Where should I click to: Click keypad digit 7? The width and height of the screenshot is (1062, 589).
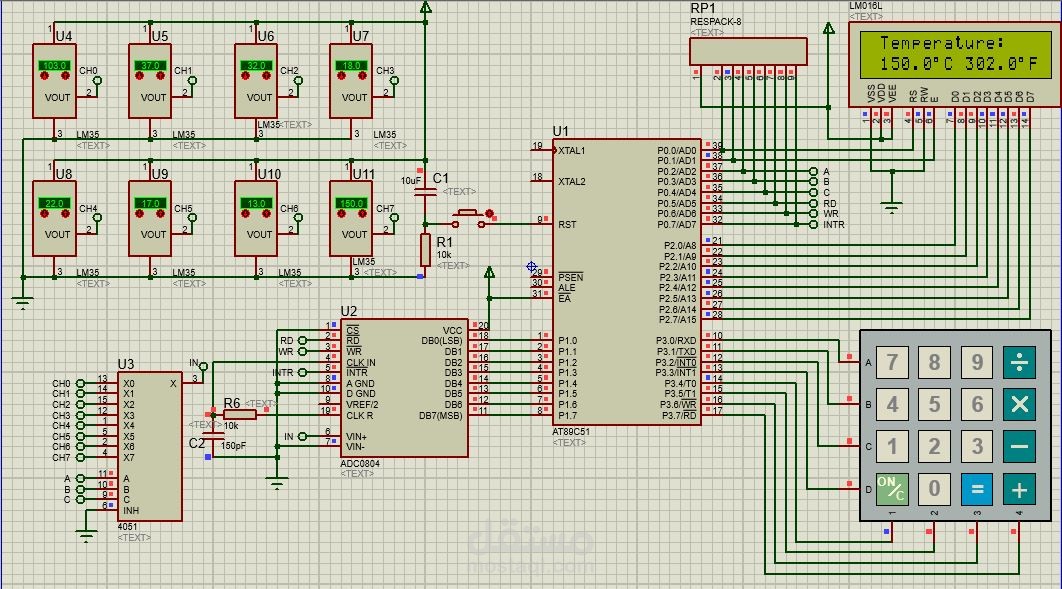(x=892, y=362)
